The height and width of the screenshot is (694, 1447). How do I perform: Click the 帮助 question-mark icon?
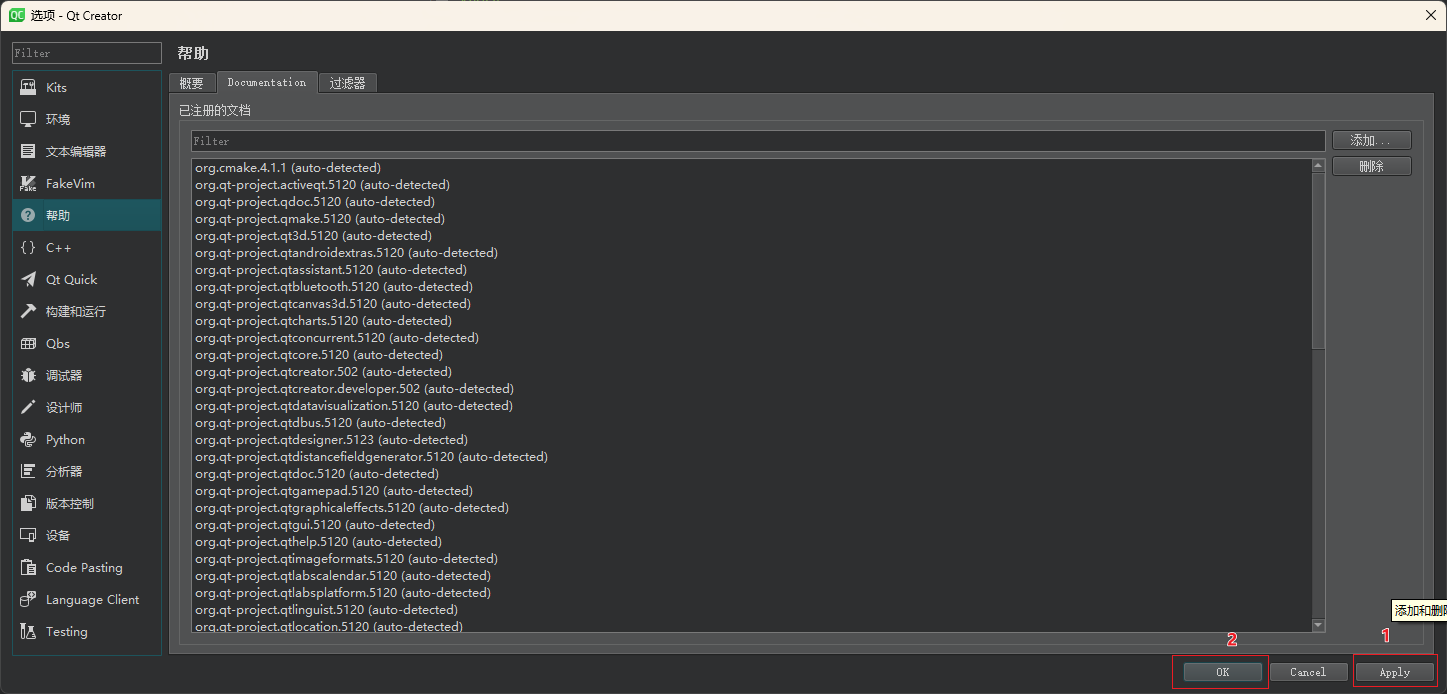[28, 216]
